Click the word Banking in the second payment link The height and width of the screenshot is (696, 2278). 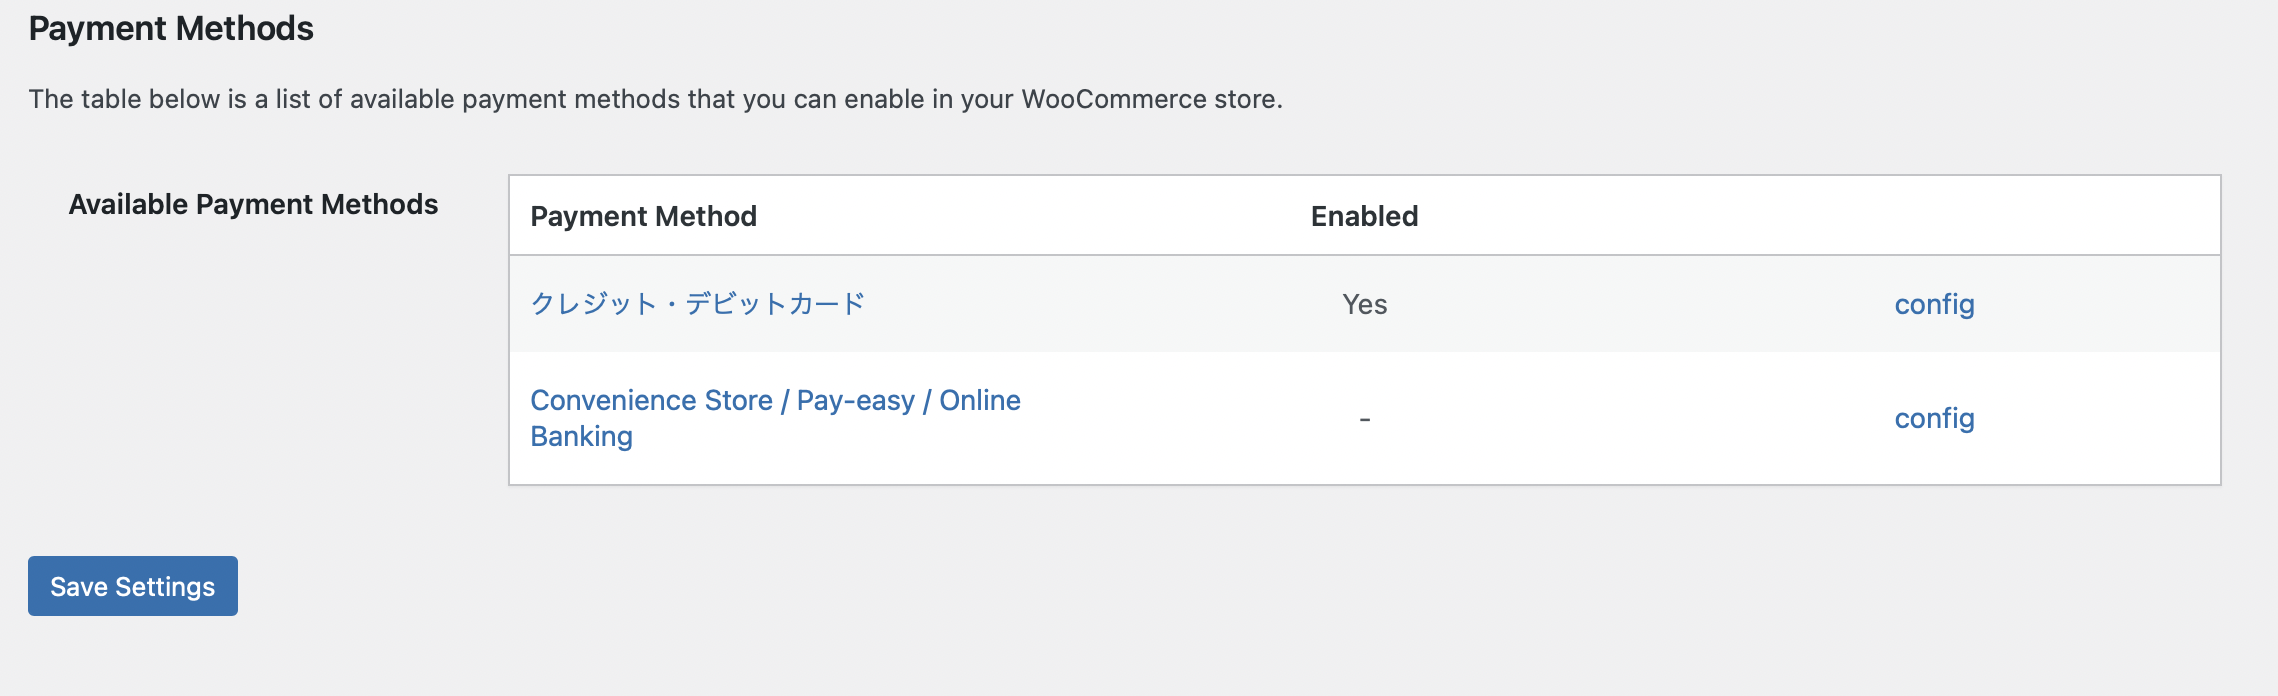[581, 437]
